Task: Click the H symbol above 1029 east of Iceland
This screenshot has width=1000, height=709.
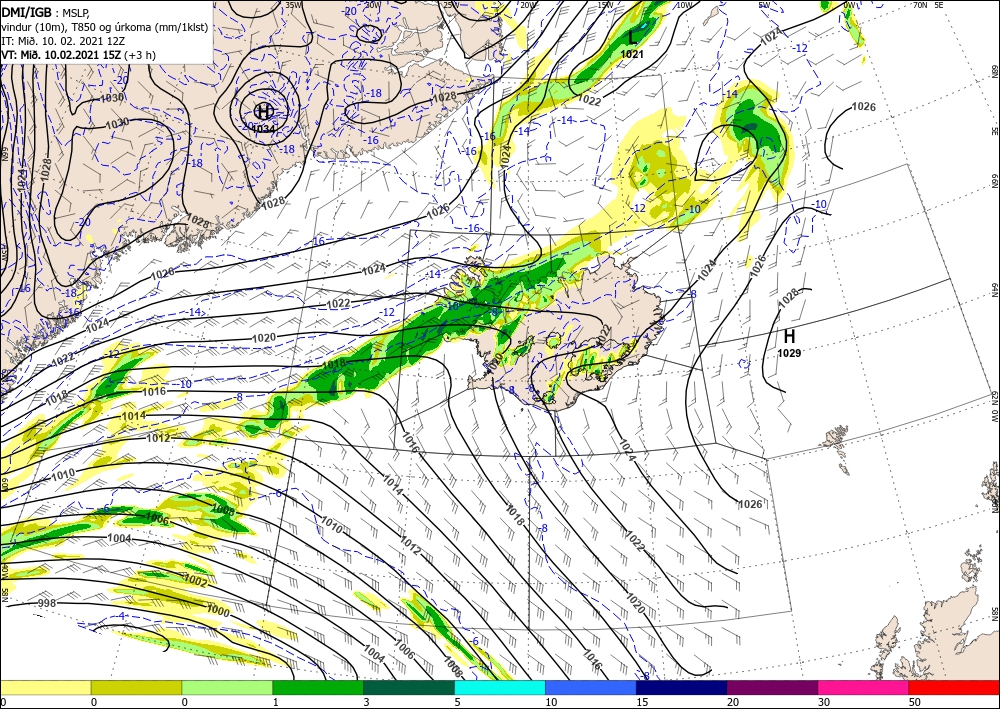Action: (789, 336)
